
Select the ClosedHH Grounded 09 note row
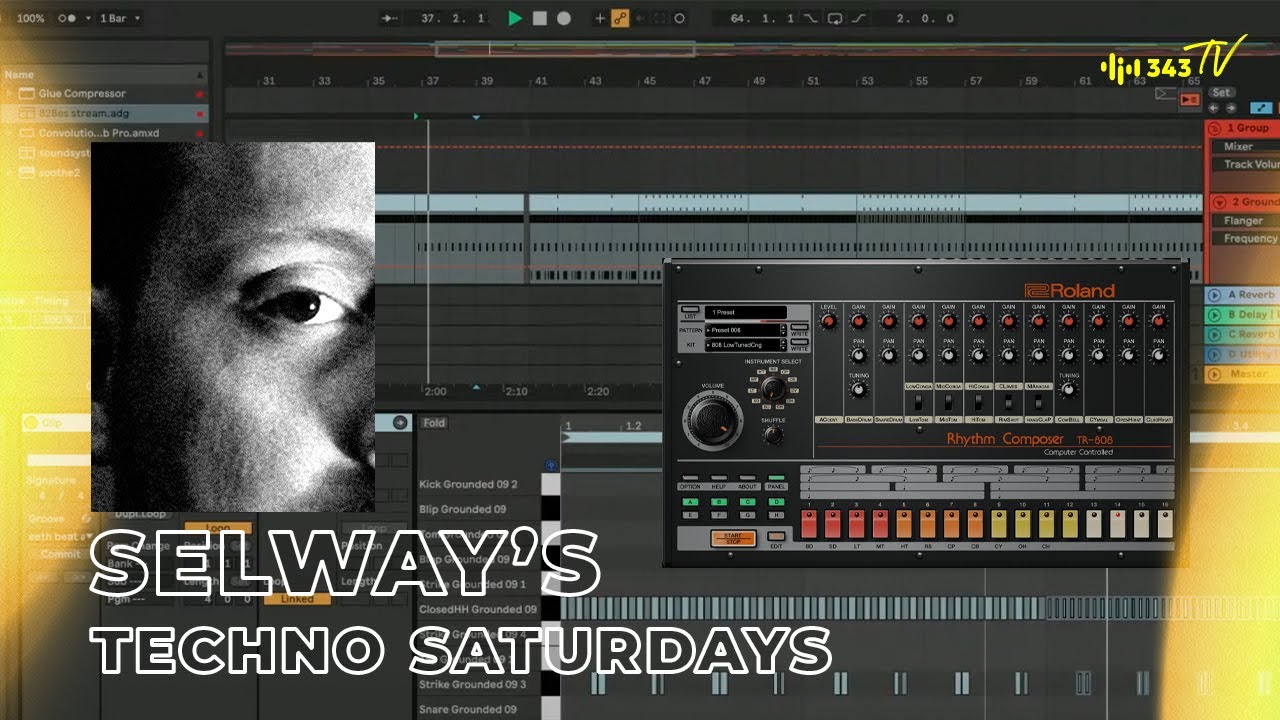pyautogui.click(x=478, y=609)
